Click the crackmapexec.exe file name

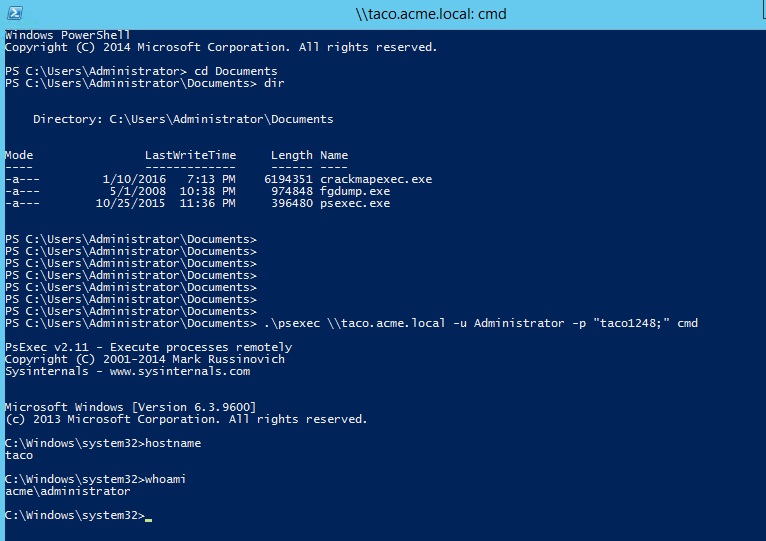[x=376, y=179]
